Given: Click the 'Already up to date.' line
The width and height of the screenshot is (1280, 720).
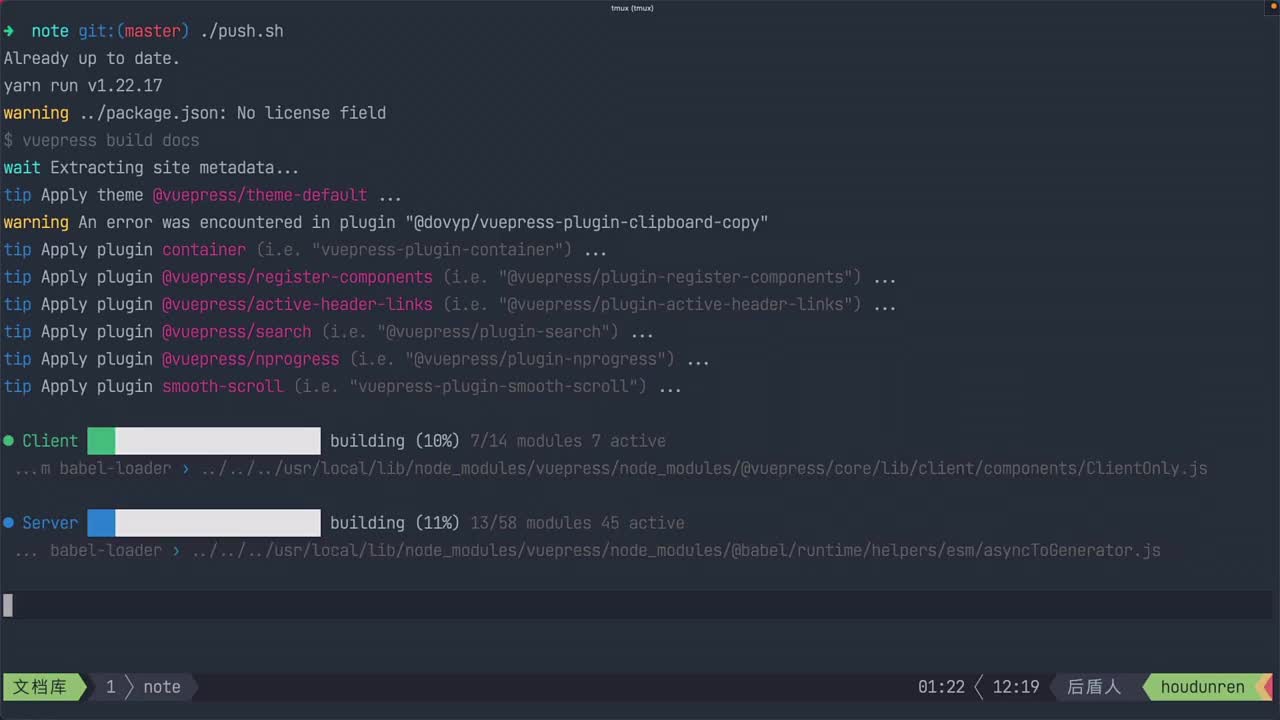Looking at the screenshot, I should click(92, 59).
